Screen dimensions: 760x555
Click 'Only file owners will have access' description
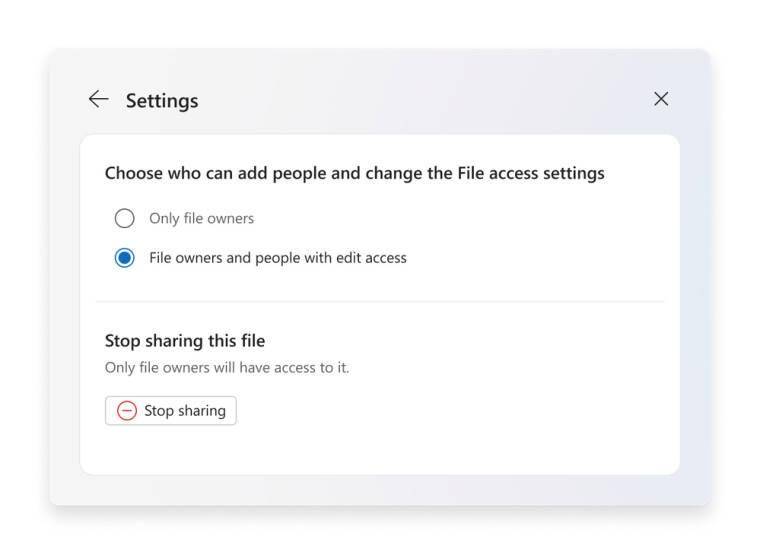(227, 367)
